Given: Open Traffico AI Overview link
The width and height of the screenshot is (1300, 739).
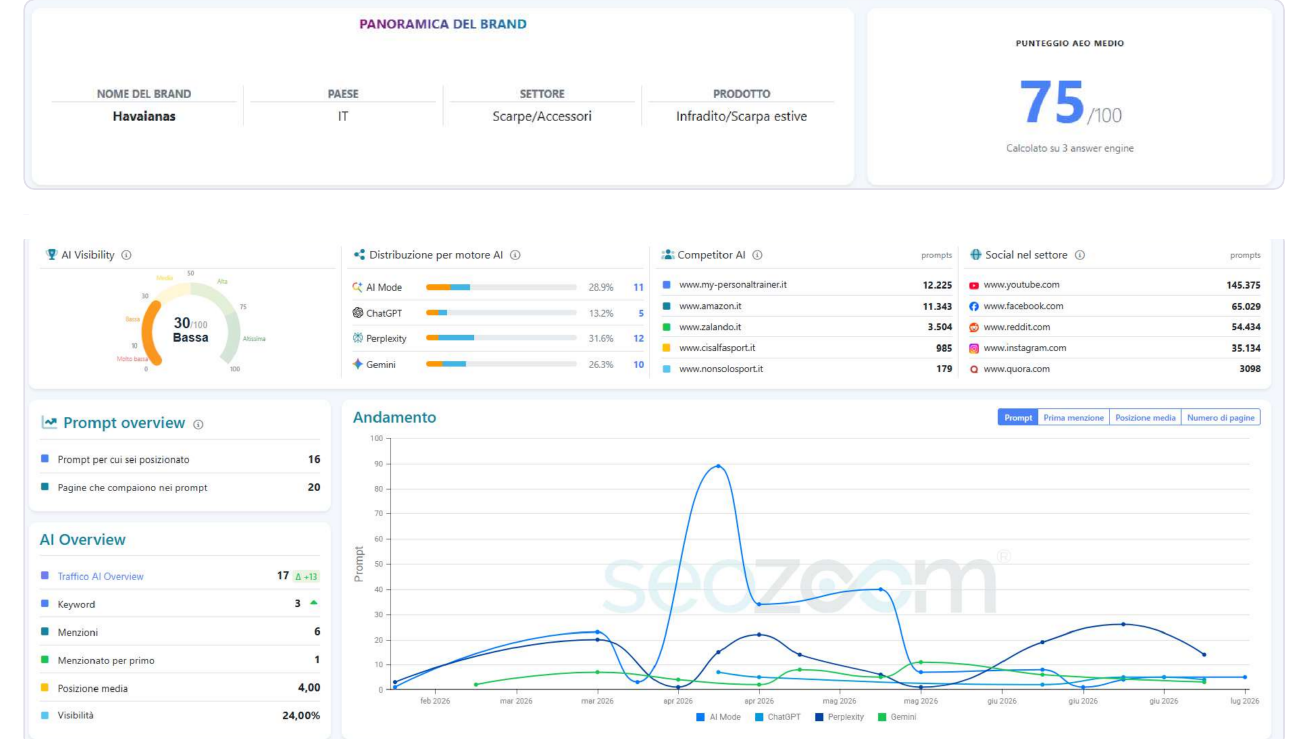Looking at the screenshot, I should (x=100, y=576).
